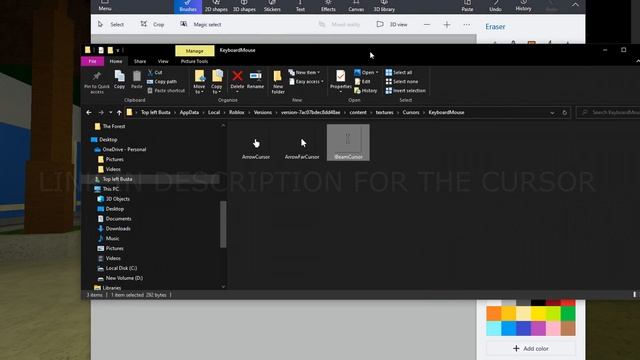Viewport: 640px width, 360px height.
Task: Open History in Paint 3D
Action: coord(523,6)
